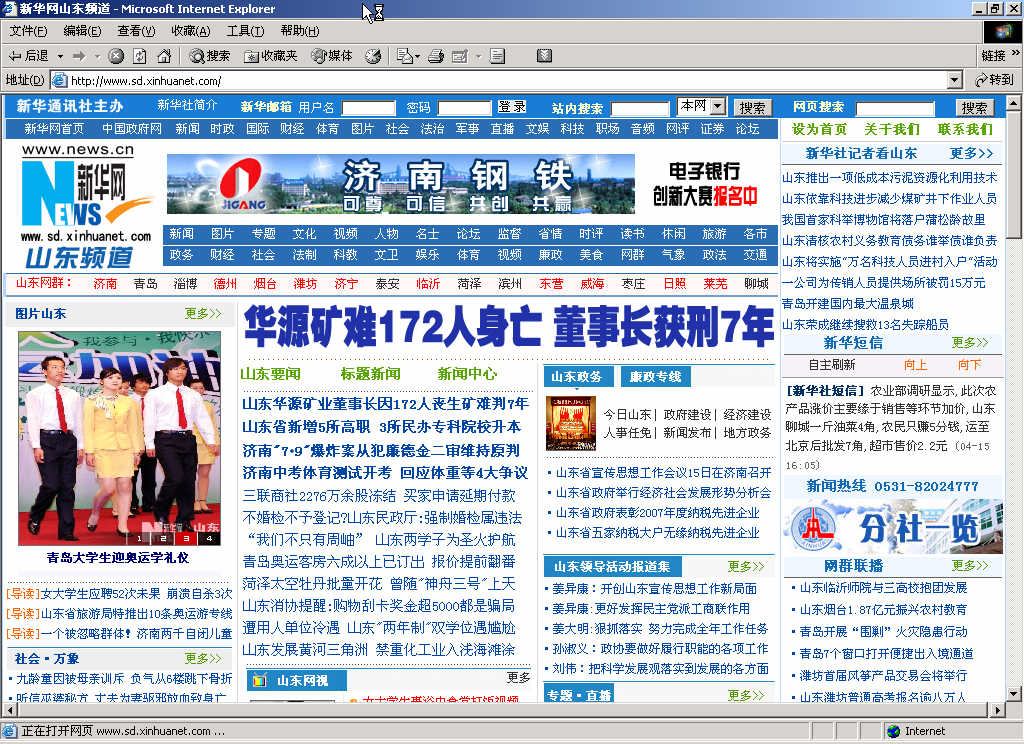This screenshot has width=1024, height=744.
Task: Print the page using the printer icon
Action: 436,56
